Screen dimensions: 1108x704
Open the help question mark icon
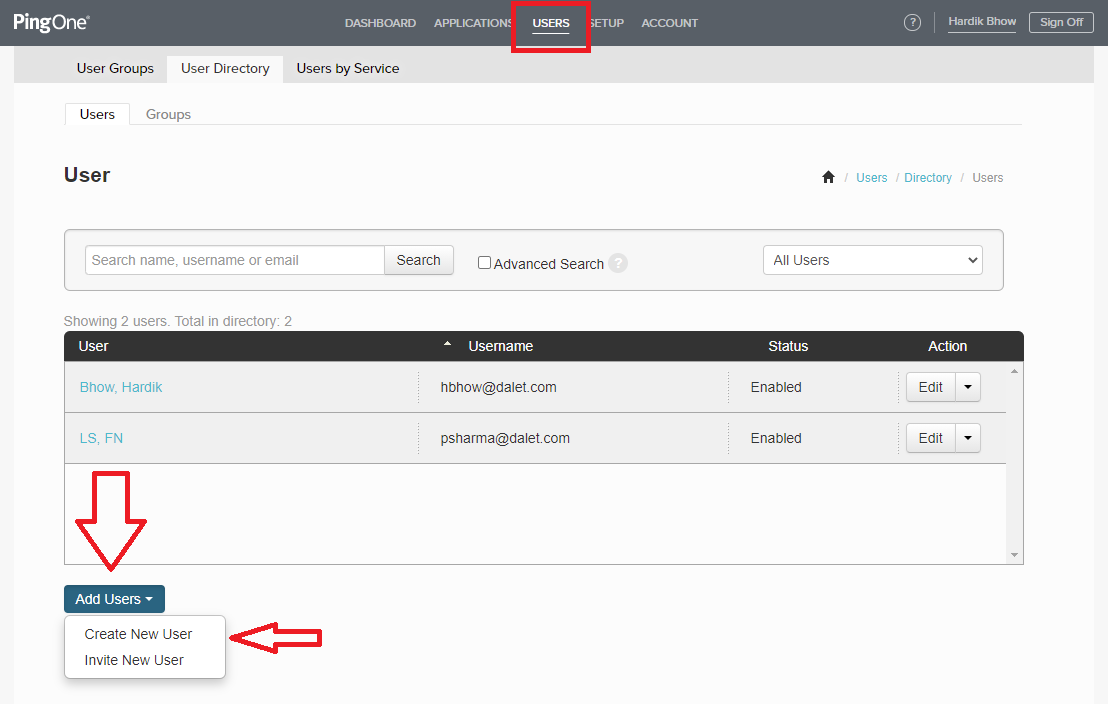[x=912, y=22]
